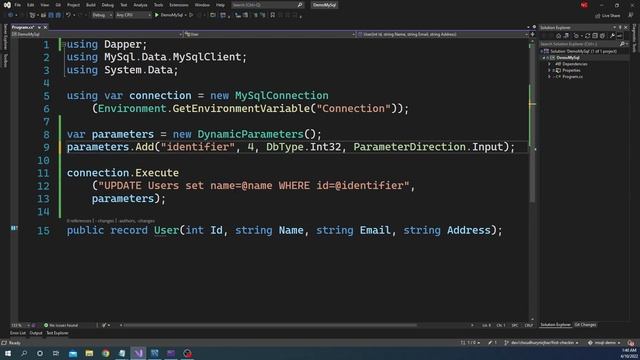Collapse using directives outline toggle at line 1
Viewport: 640px width, 360px height.
[64, 44]
